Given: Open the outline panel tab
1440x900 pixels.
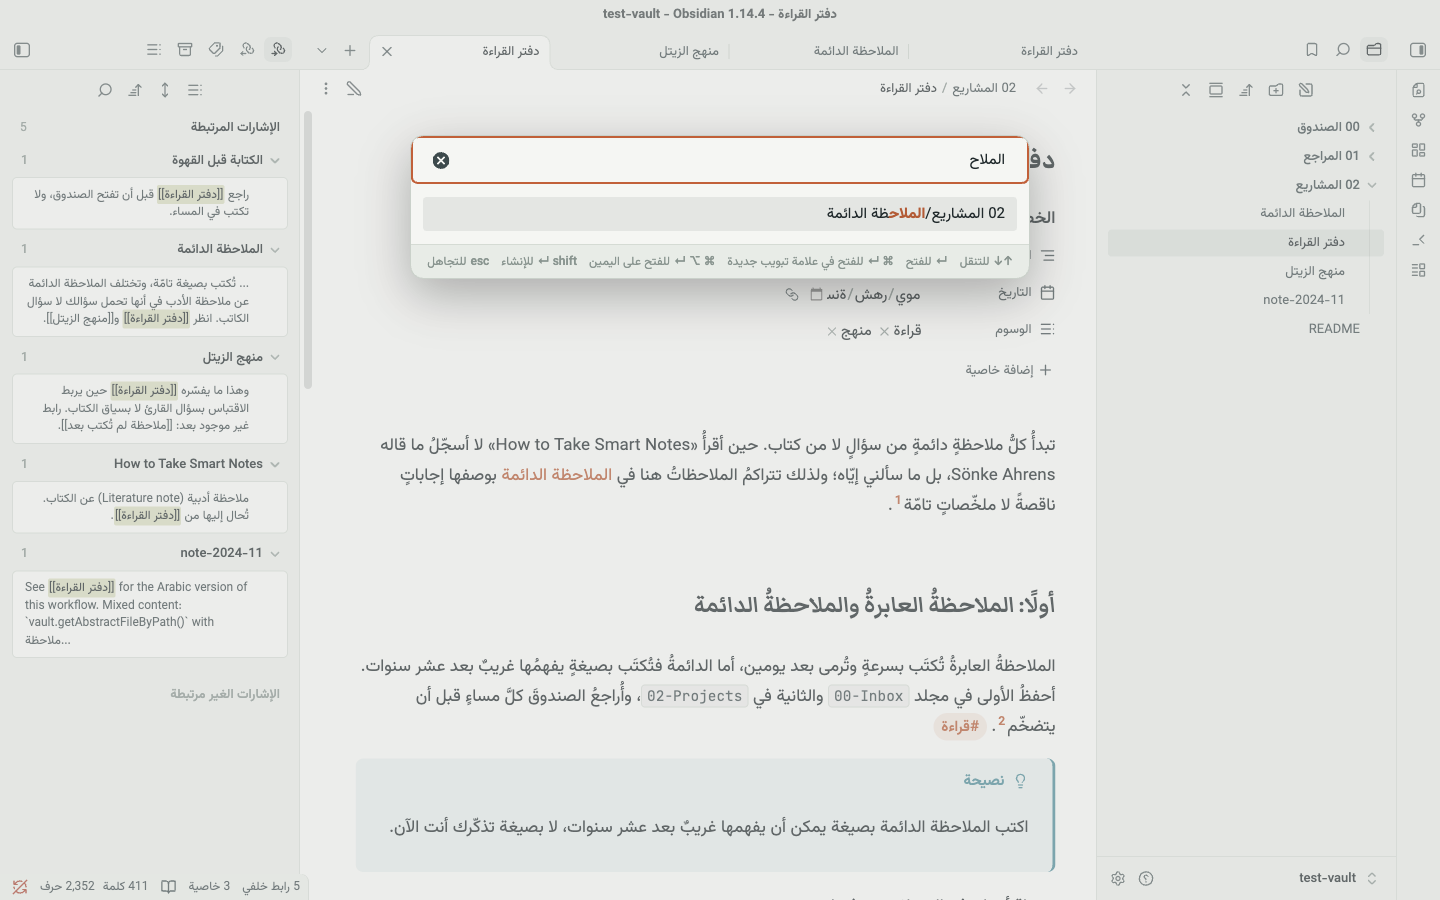Looking at the screenshot, I should 153,50.
